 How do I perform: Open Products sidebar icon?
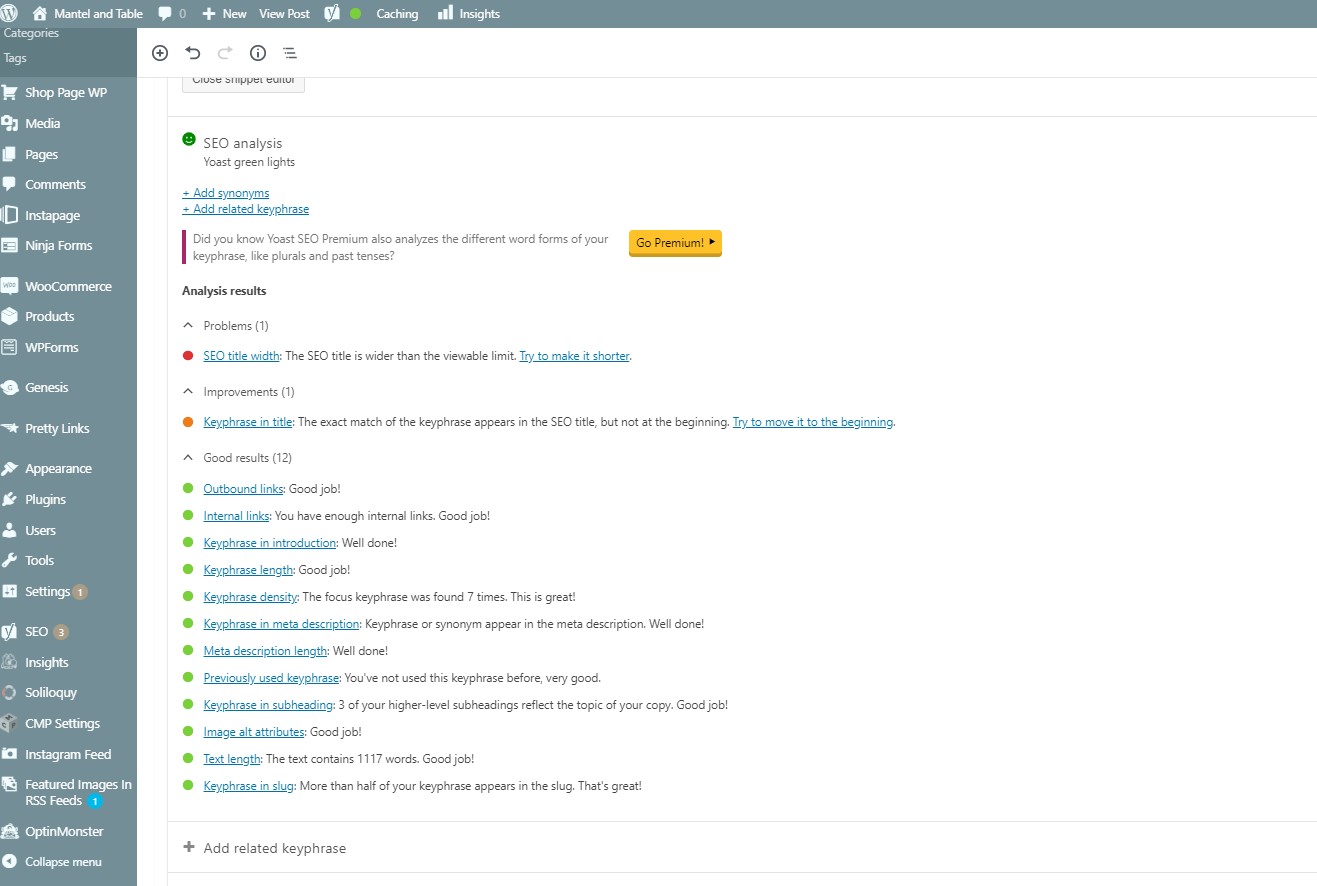pos(10,316)
